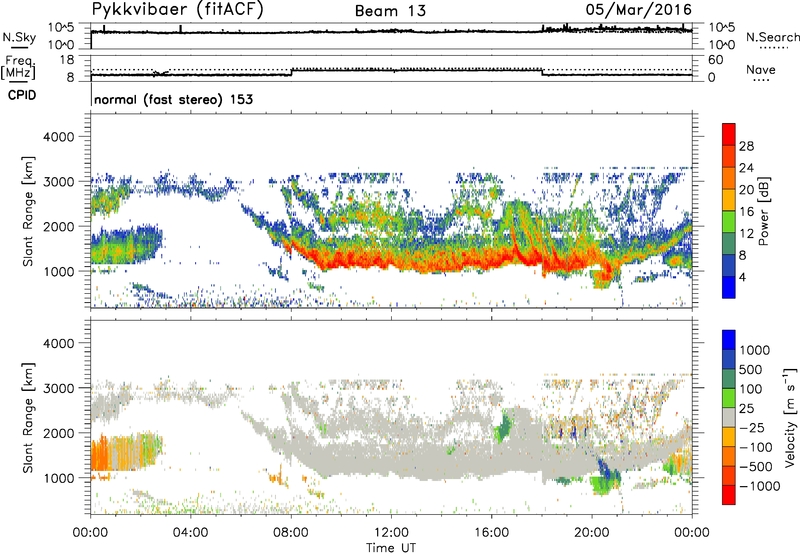The width and height of the screenshot is (800, 554).
Task: Click the date '05/Mar/2016'
Action: (639, 9)
